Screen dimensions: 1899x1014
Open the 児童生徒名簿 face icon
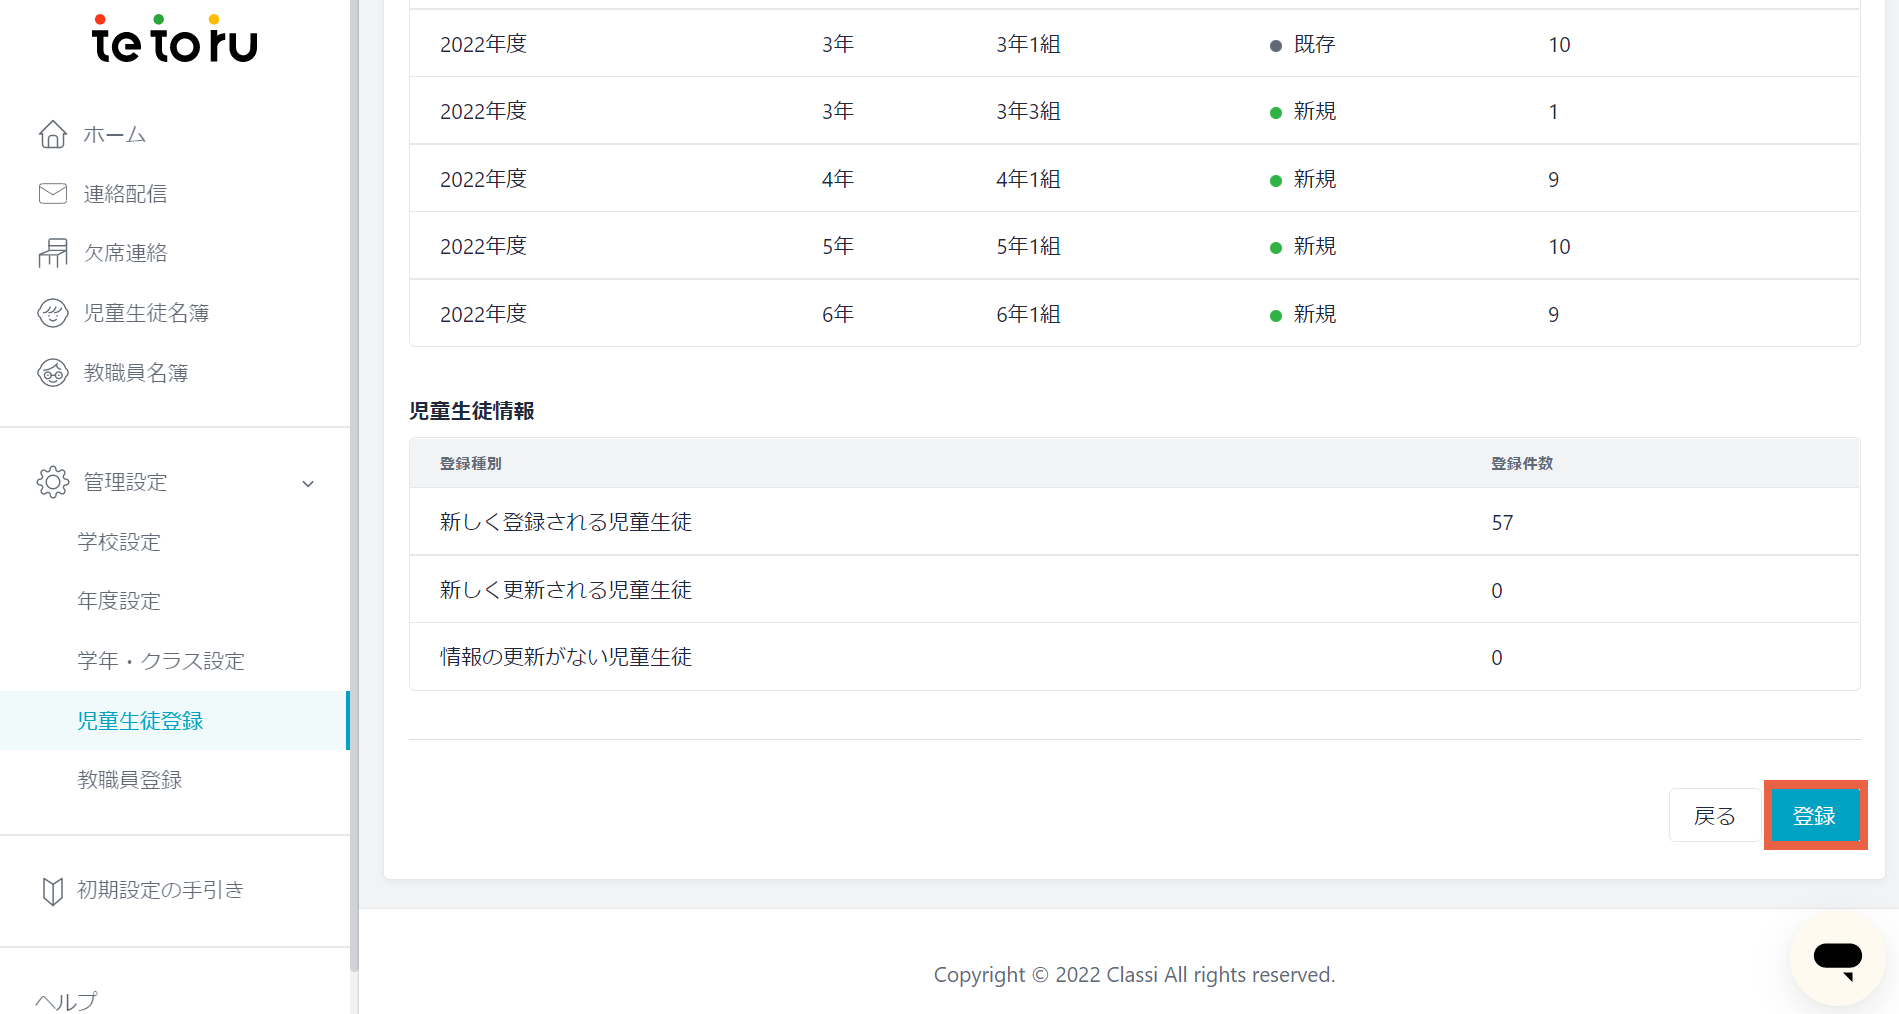[53, 313]
